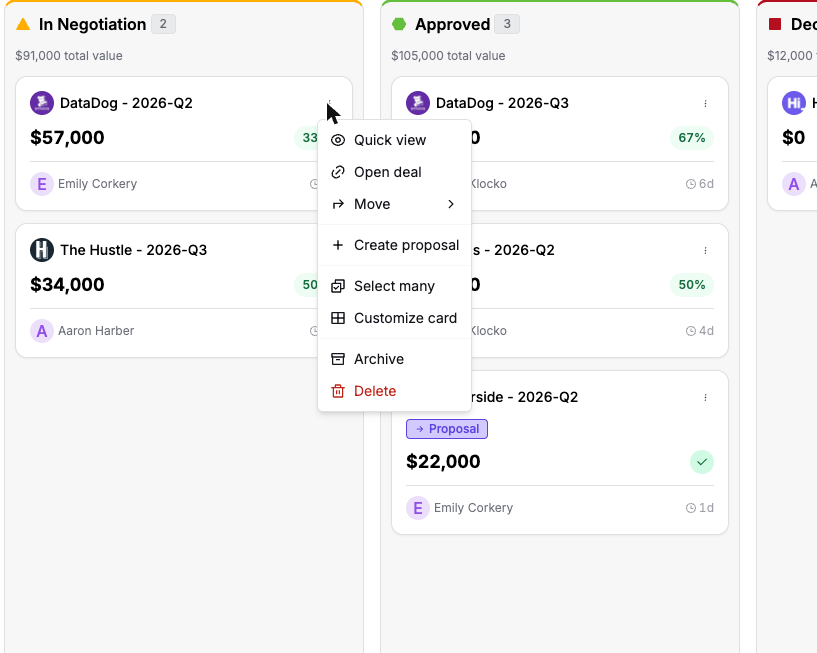Screen dimensions: 817x653
Task: Click the Select many checkbox icon
Action: [x=338, y=286]
